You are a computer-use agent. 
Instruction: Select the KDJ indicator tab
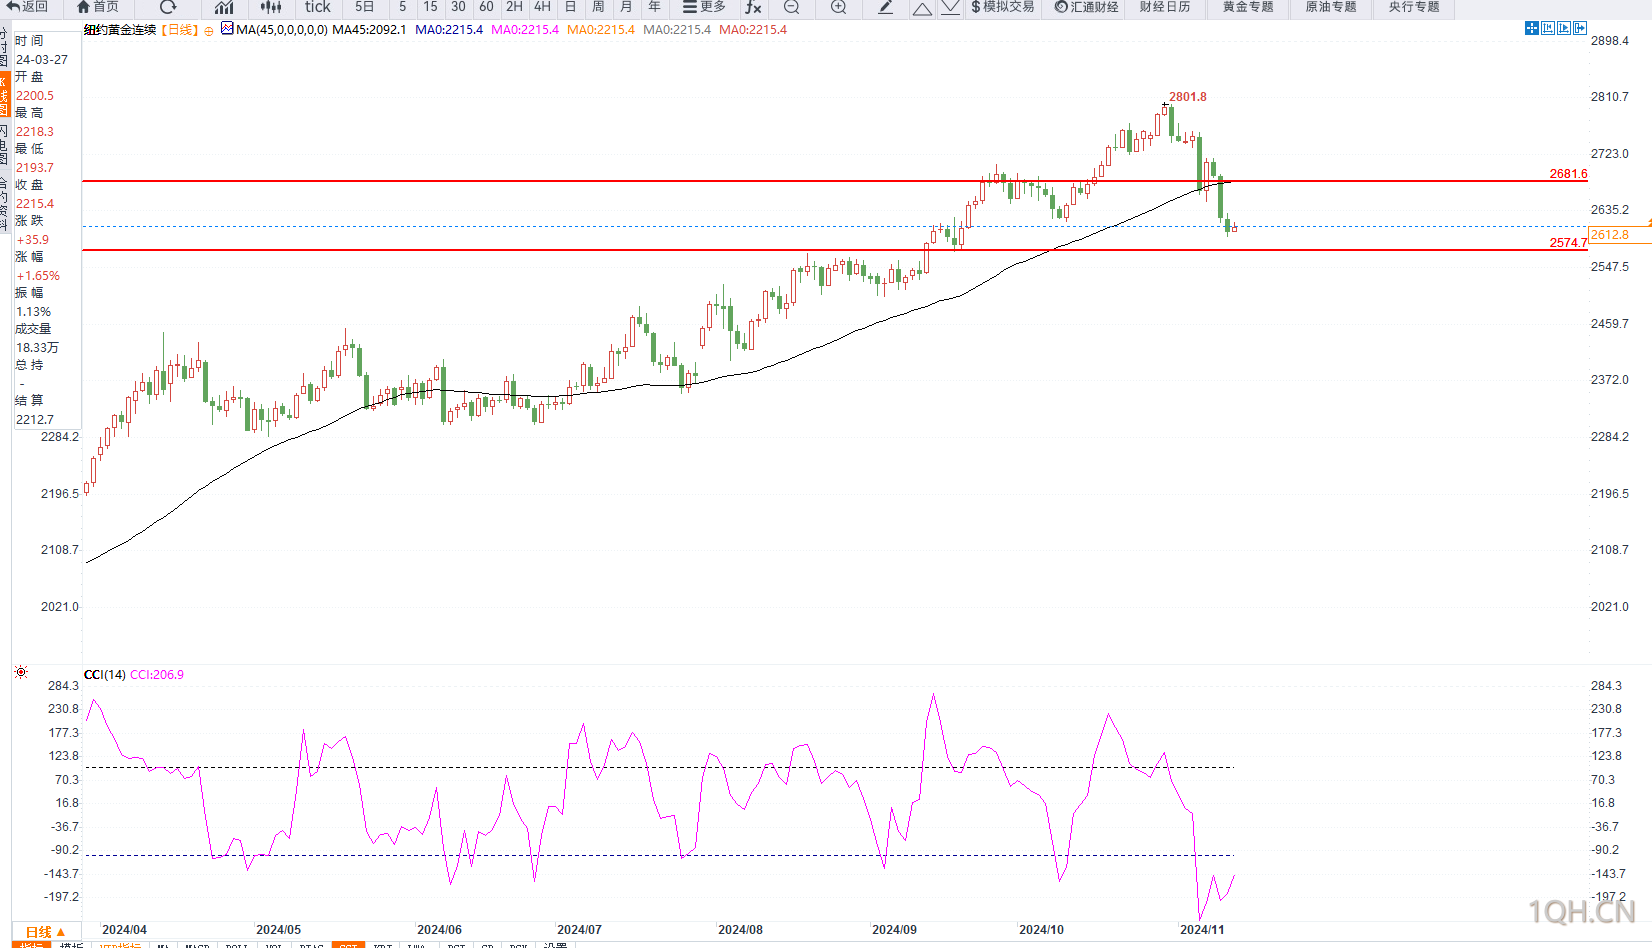383,945
